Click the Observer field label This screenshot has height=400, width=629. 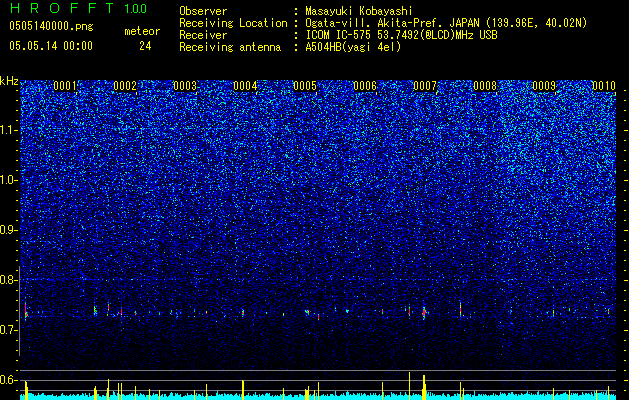(203, 11)
